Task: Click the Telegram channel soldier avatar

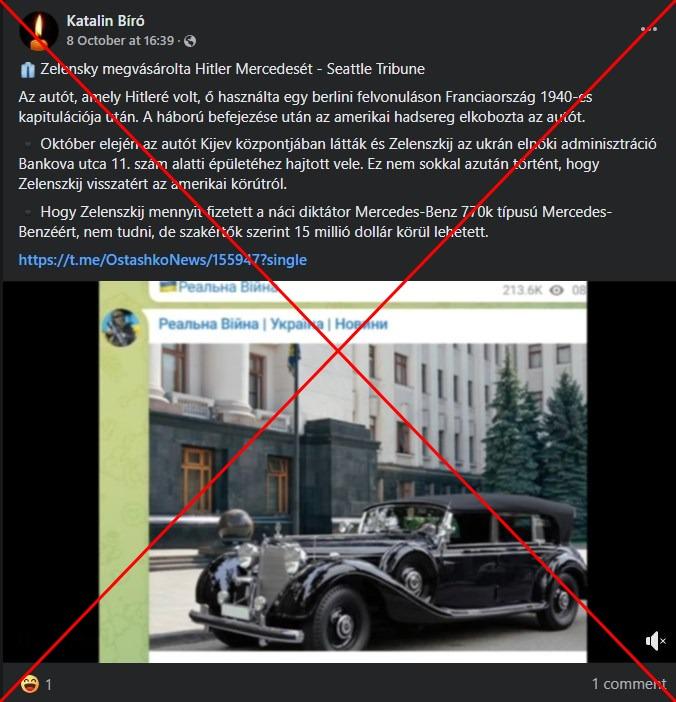Action: coord(120,327)
